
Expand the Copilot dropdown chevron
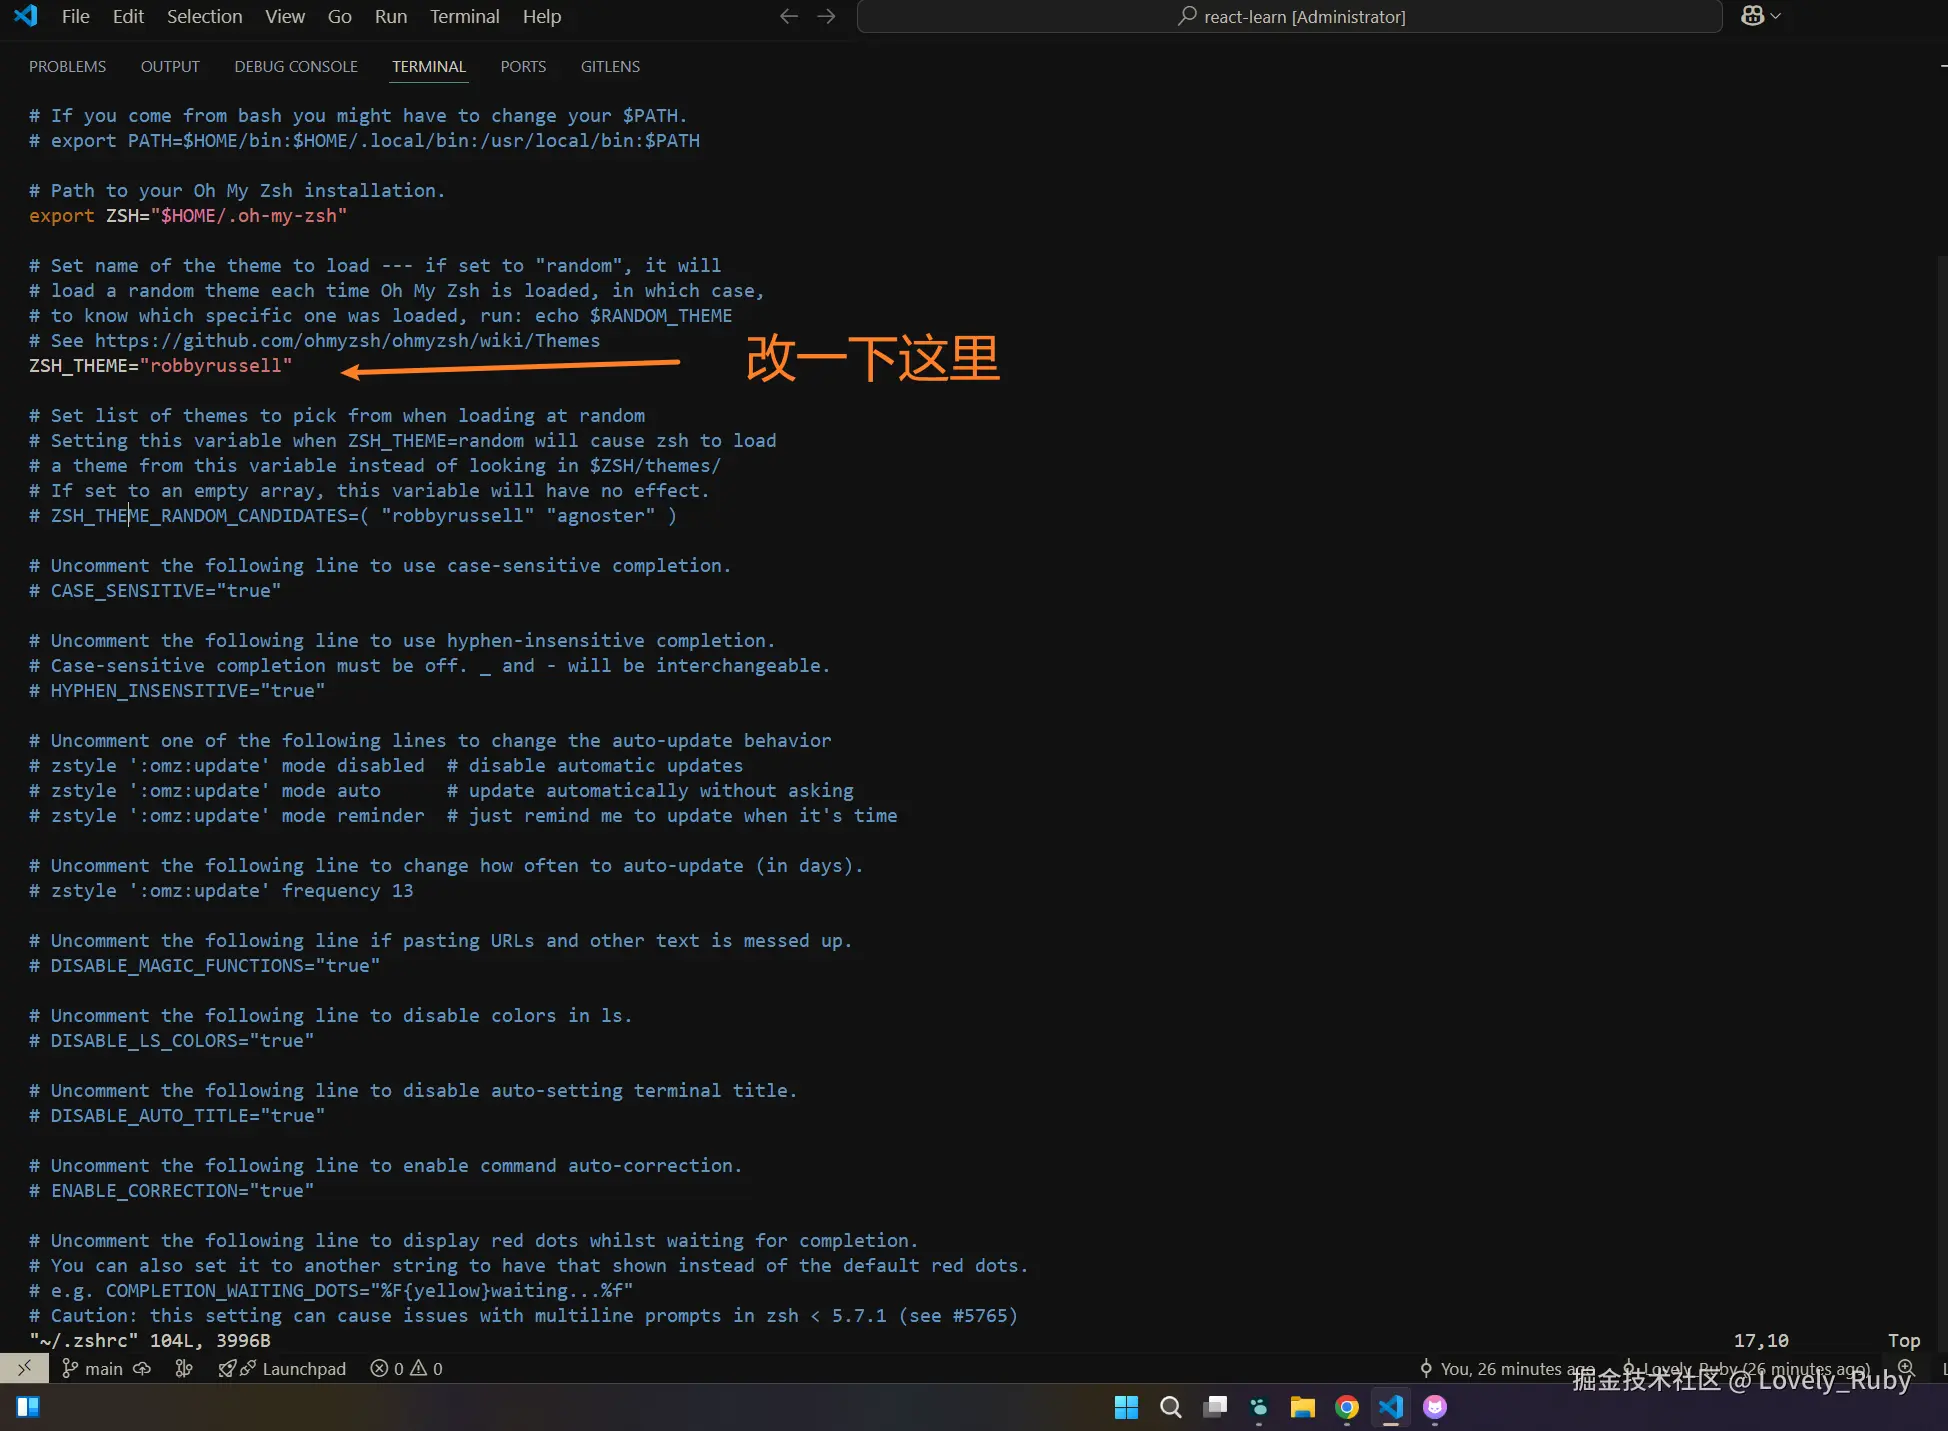pyautogui.click(x=1776, y=16)
